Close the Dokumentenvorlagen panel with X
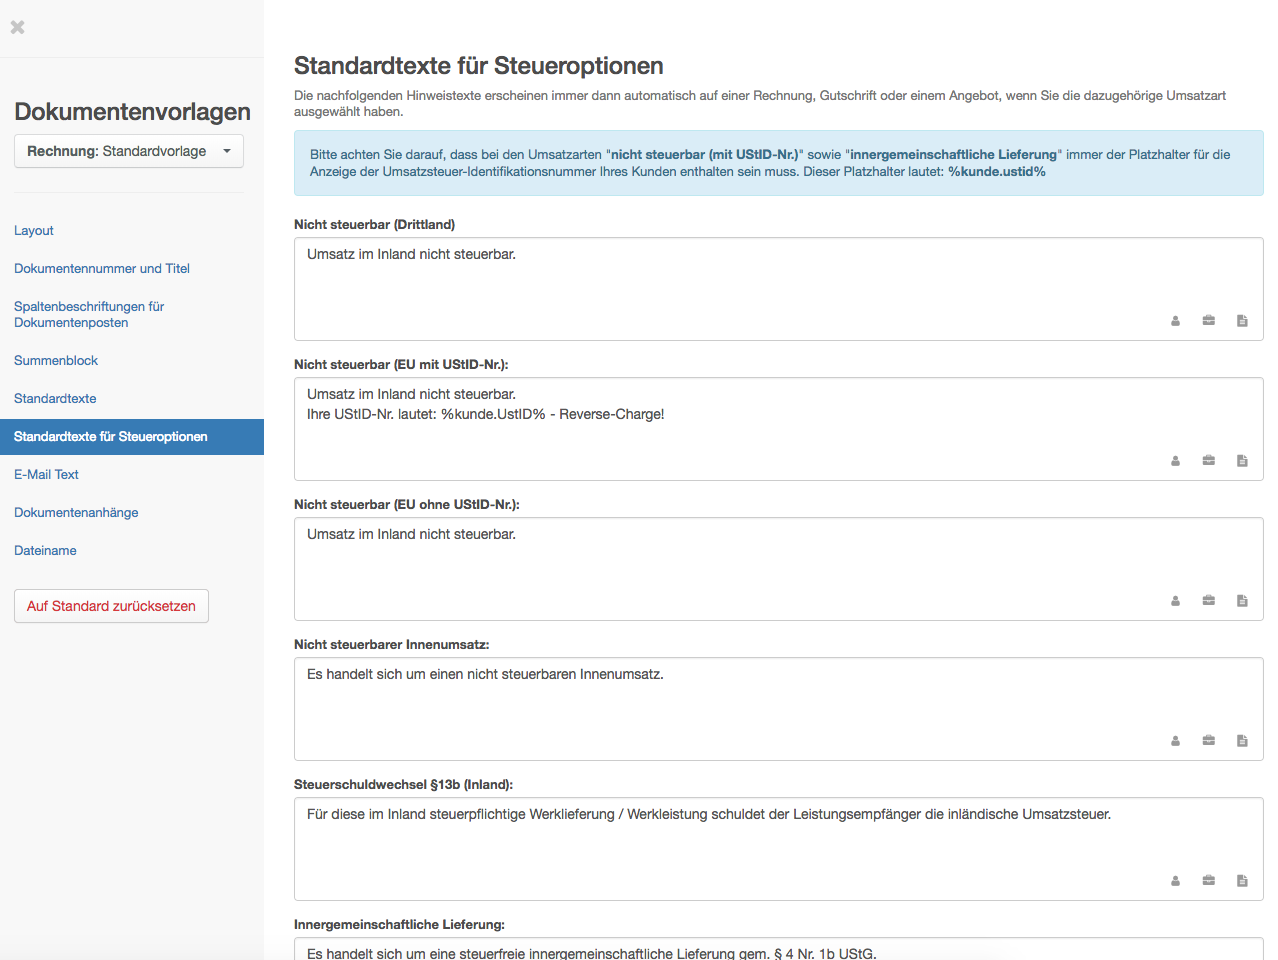 tap(17, 27)
